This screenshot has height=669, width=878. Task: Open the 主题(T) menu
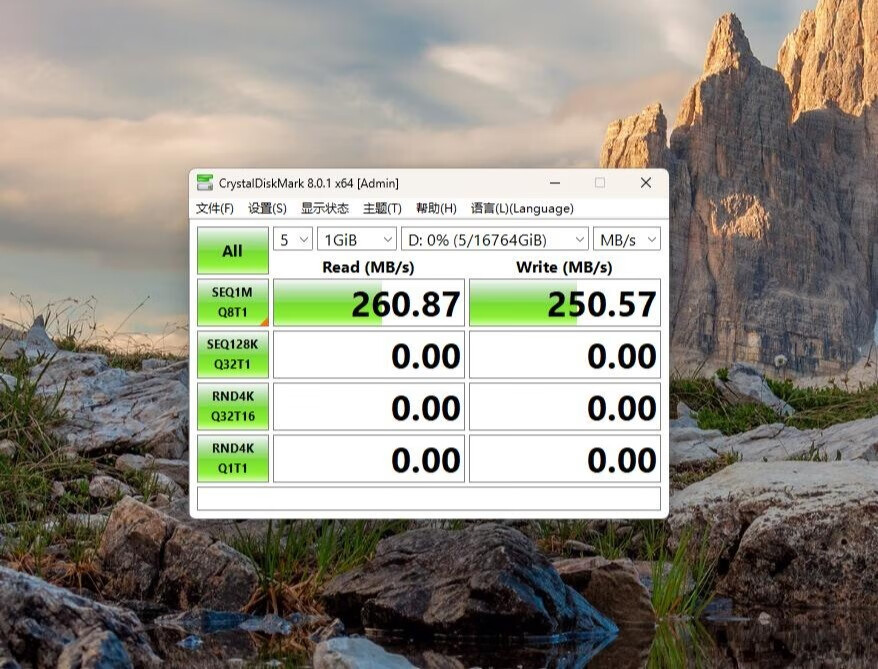pyautogui.click(x=382, y=208)
